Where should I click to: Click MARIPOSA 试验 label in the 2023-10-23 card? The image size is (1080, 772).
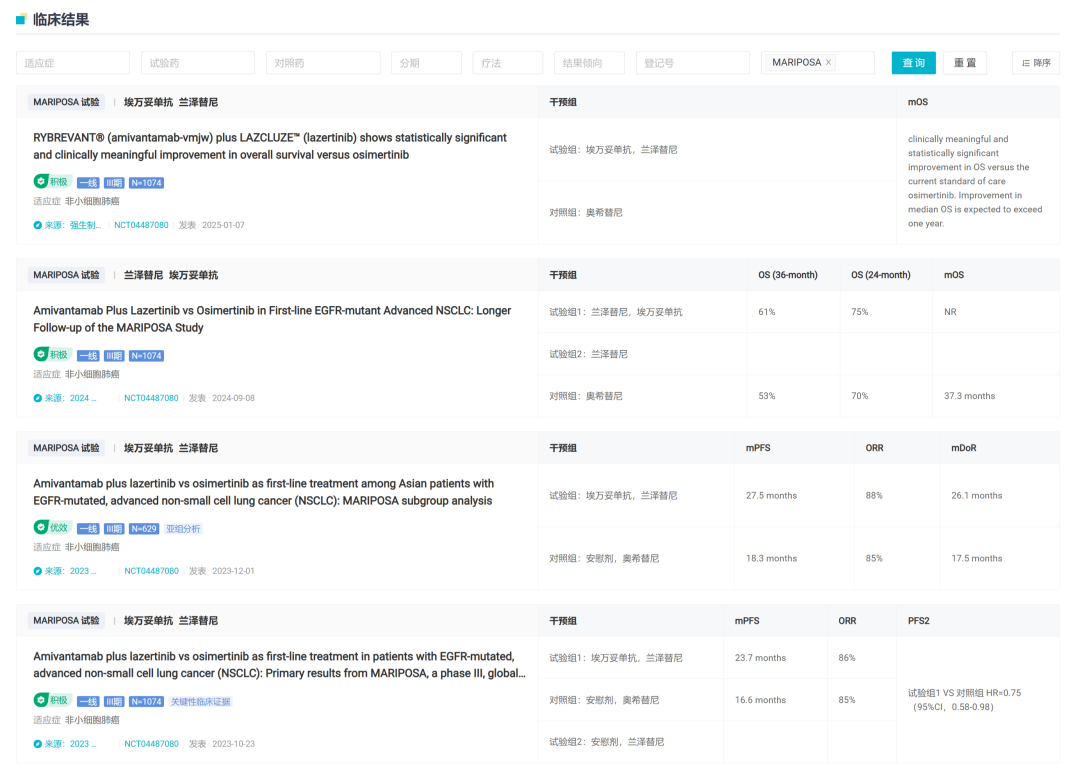click(x=66, y=620)
